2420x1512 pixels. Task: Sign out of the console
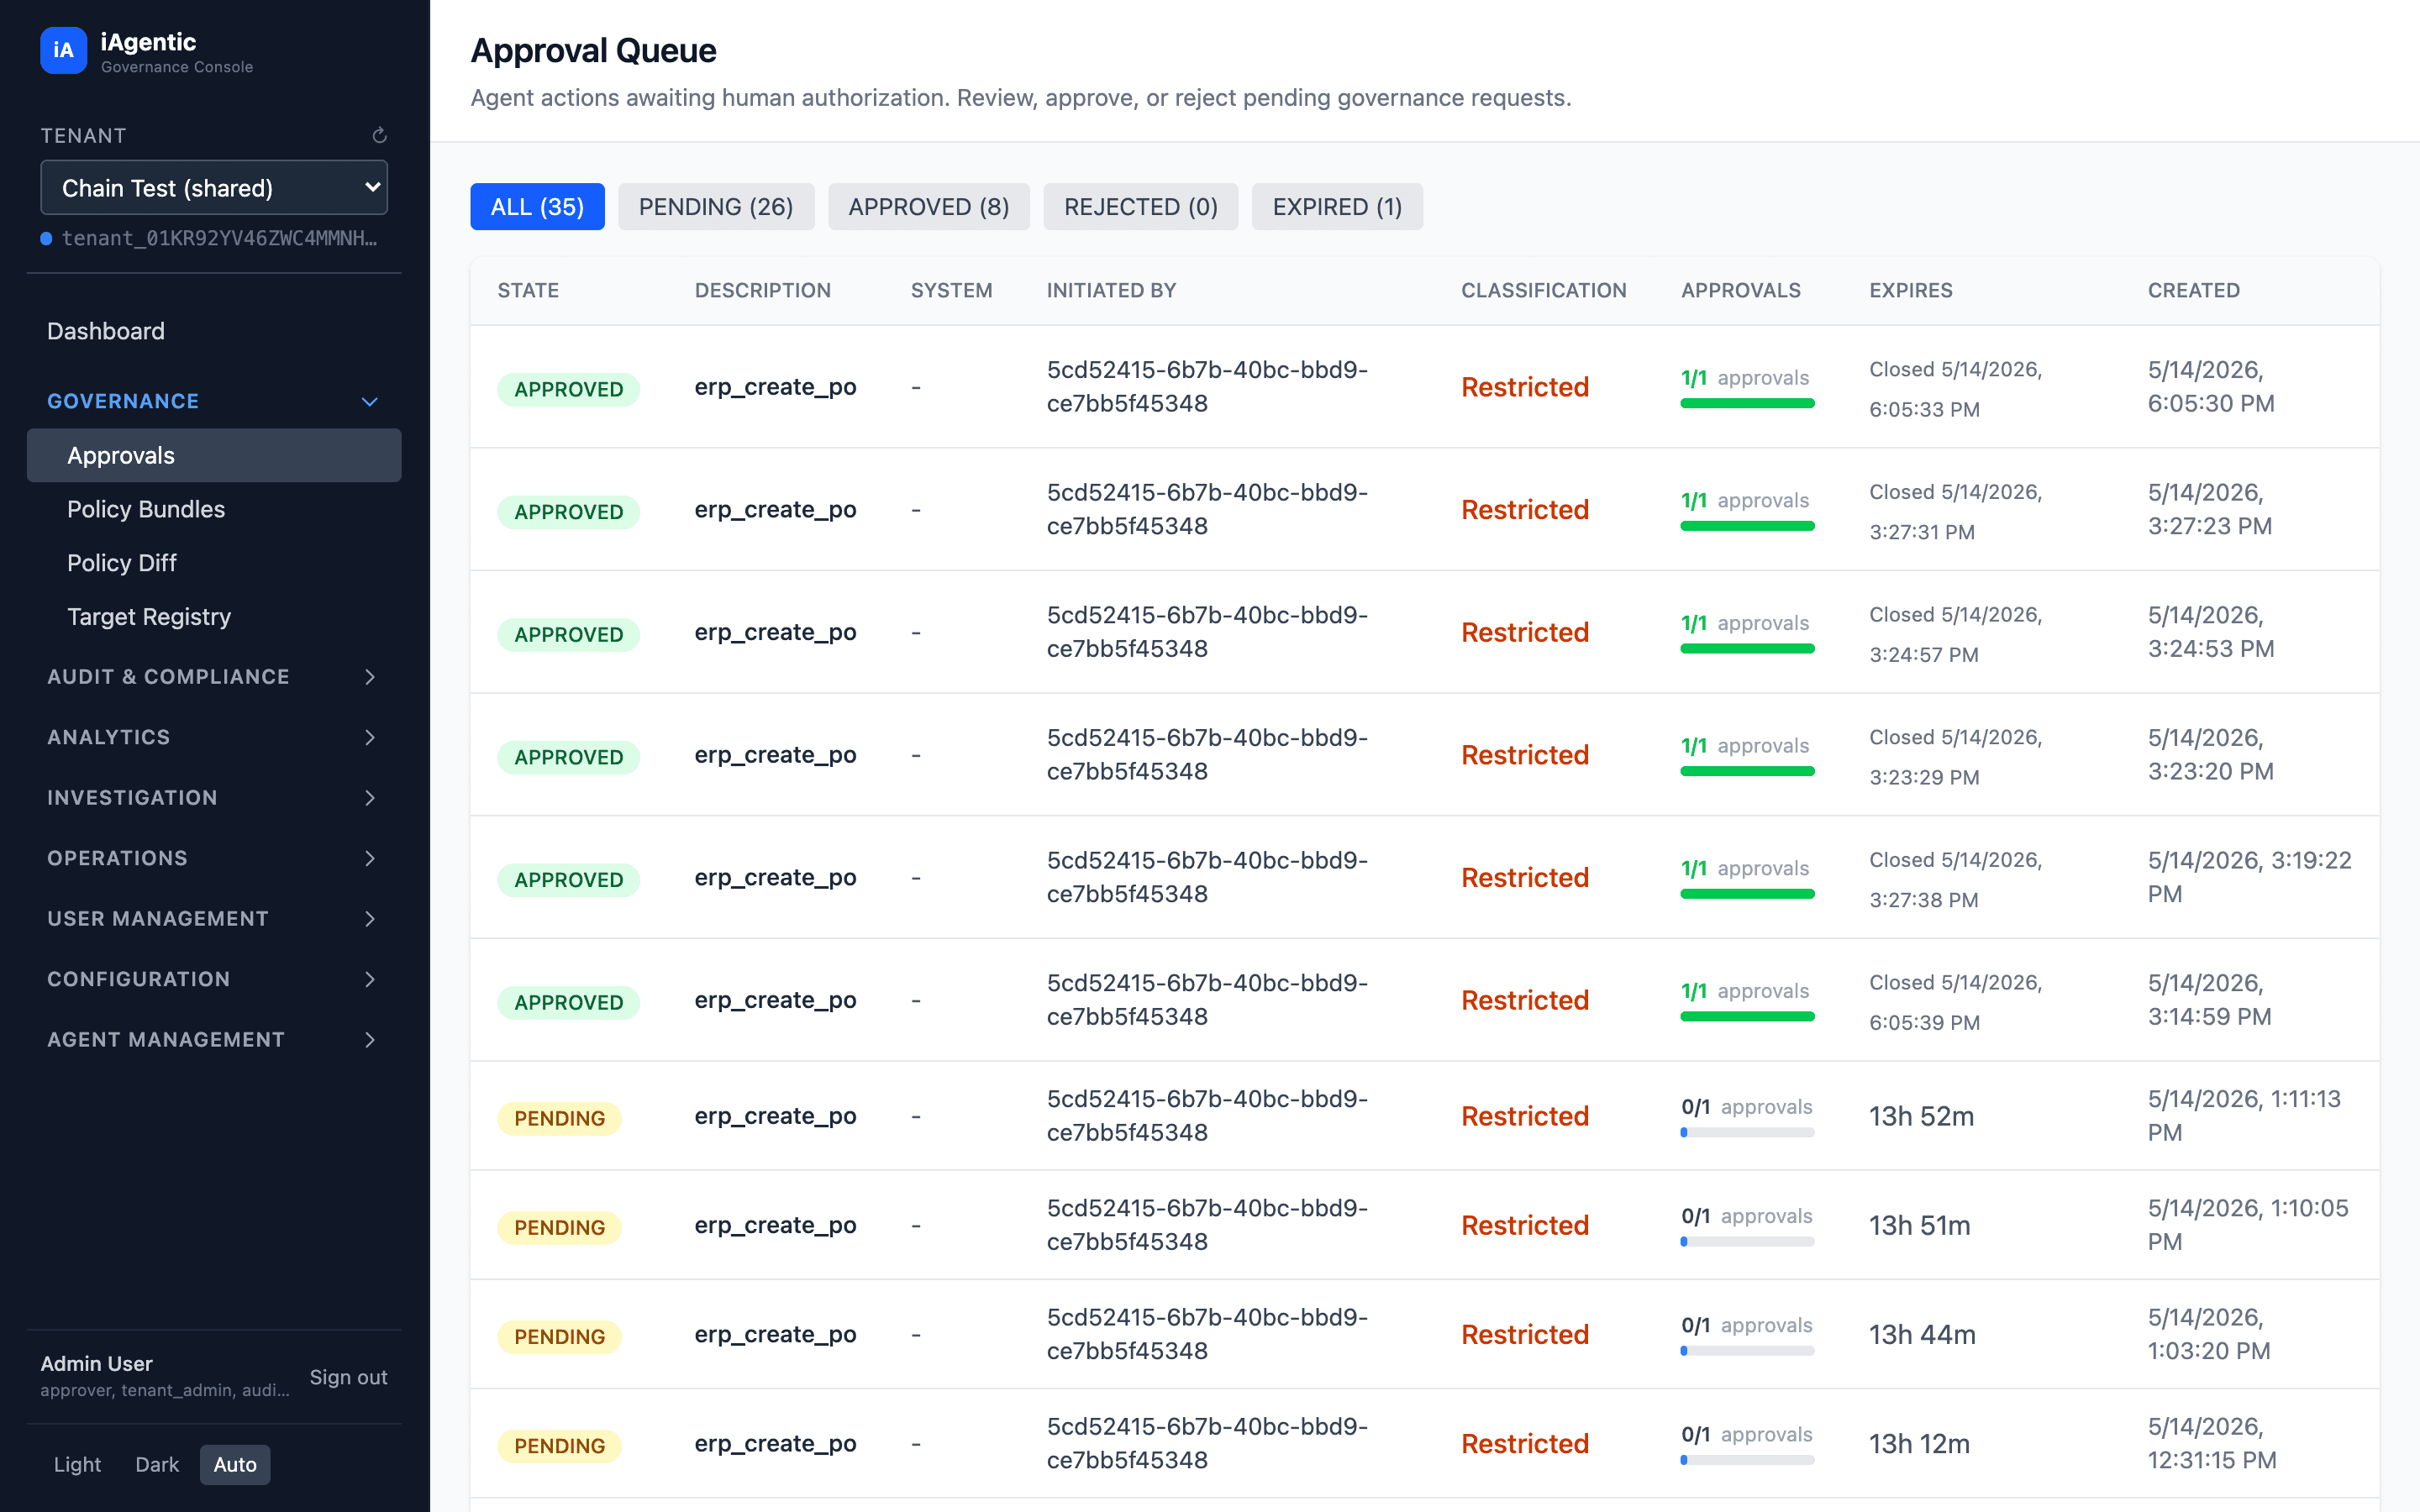348,1377
